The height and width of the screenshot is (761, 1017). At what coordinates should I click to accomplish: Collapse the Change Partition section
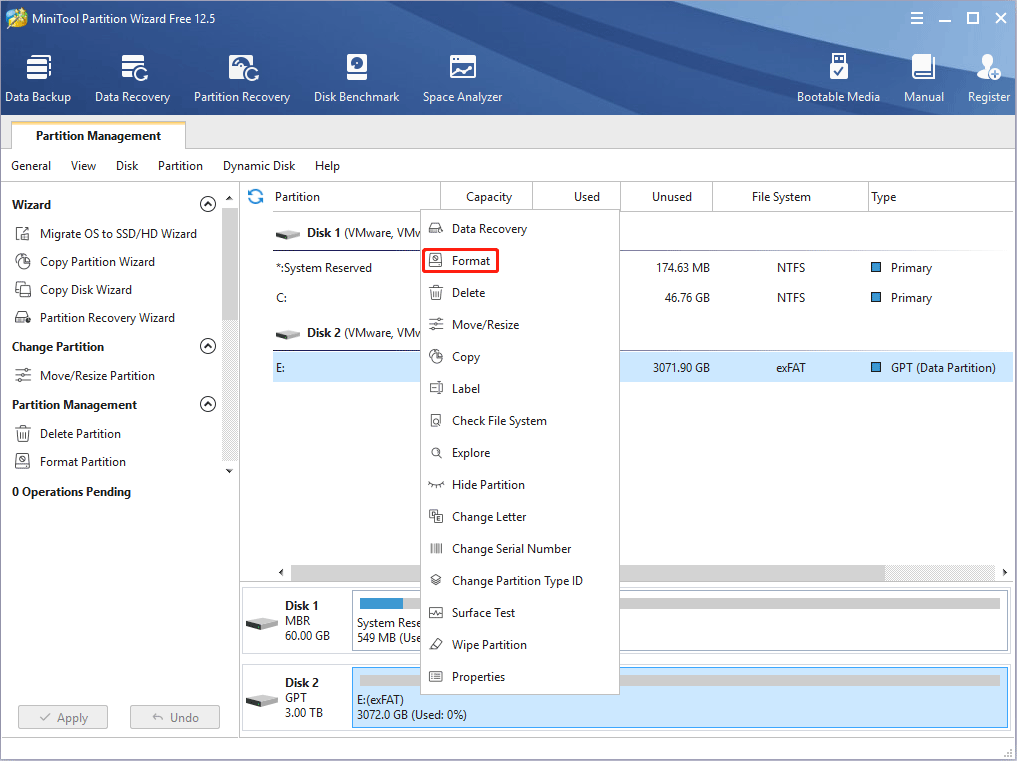click(x=208, y=346)
